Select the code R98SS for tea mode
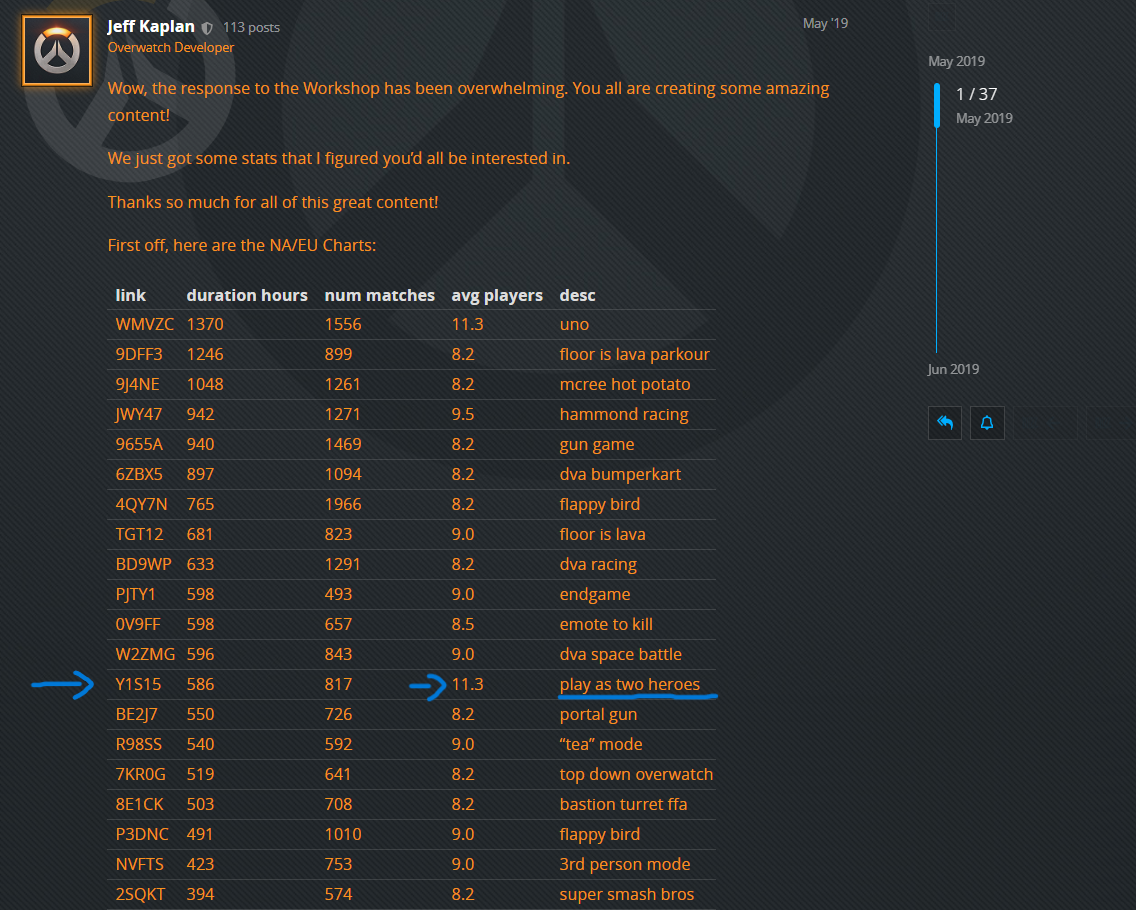This screenshot has height=910, width=1136. (139, 745)
